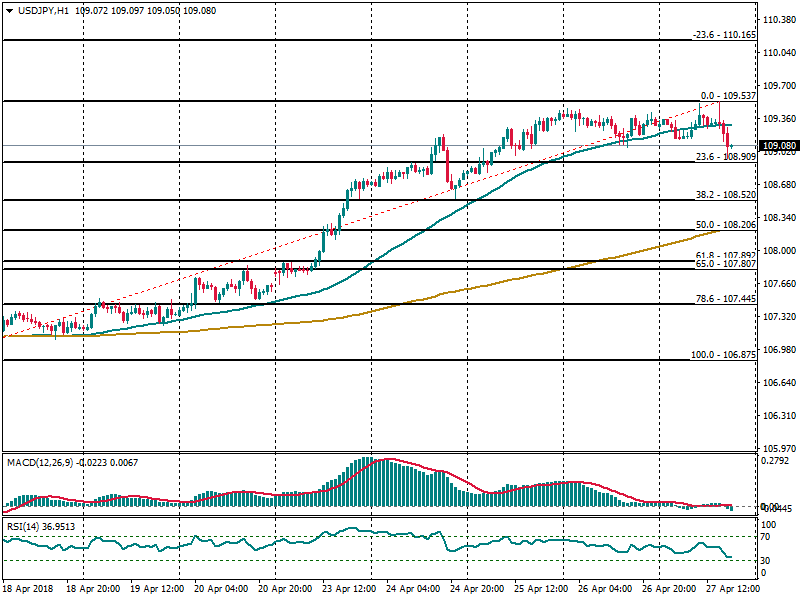Click the 78.6 - 107.445 Fibonacci label
This screenshot has height=600, width=800.
(724, 299)
